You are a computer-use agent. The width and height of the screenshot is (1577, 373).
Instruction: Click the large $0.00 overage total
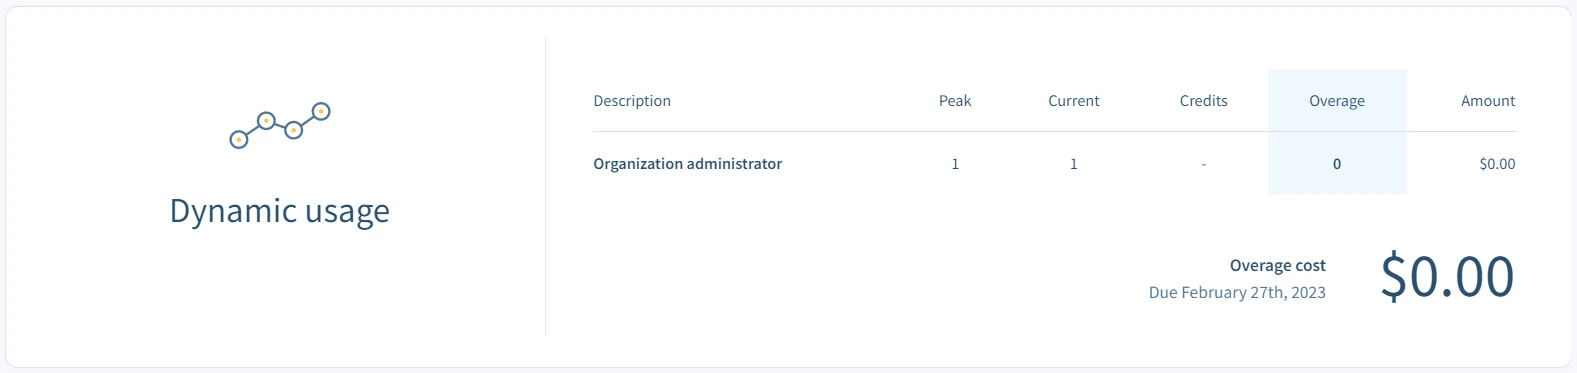pos(1448,277)
